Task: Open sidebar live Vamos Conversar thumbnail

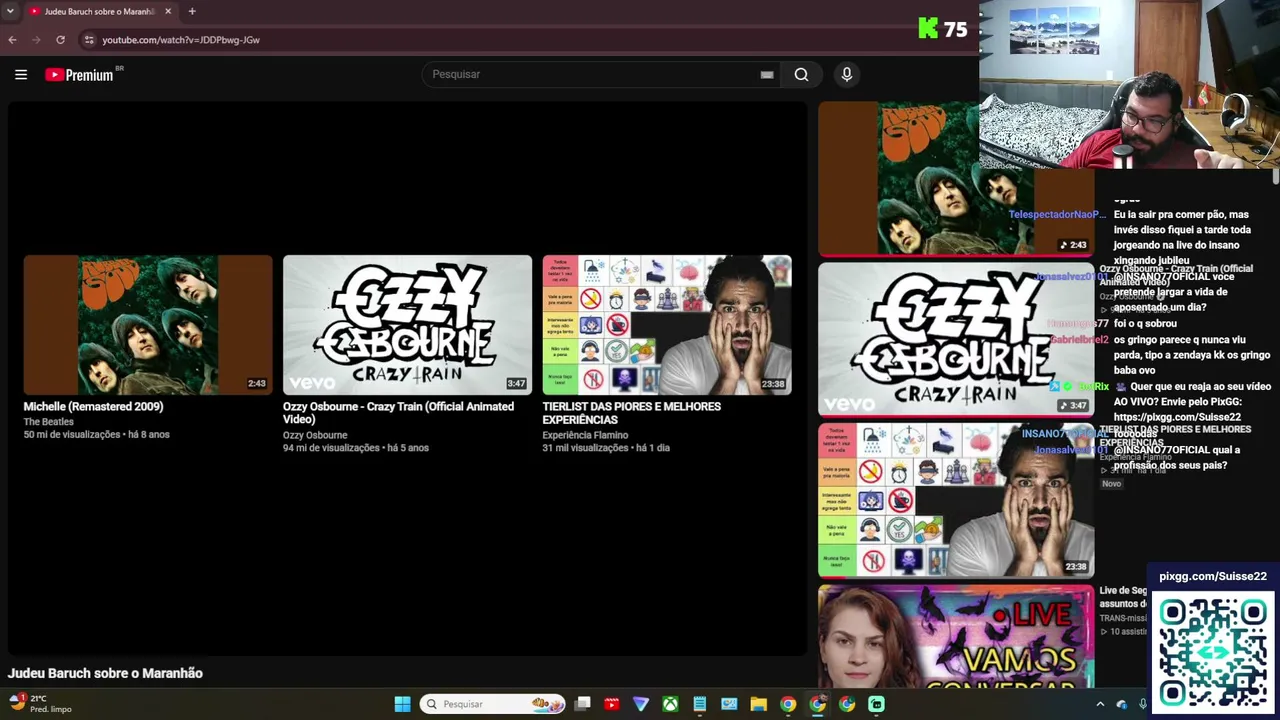Action: pos(955,636)
